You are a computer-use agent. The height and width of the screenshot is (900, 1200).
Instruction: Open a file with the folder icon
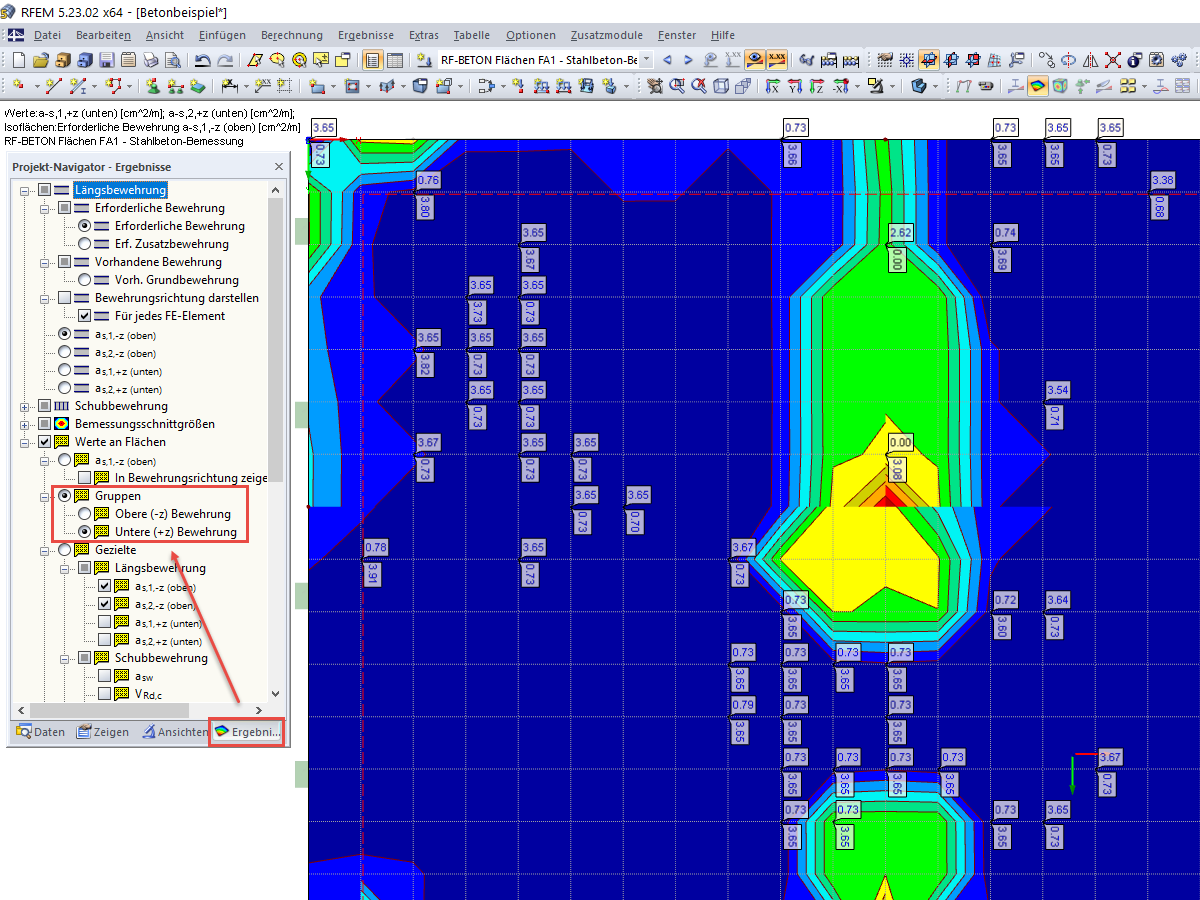(x=41, y=60)
